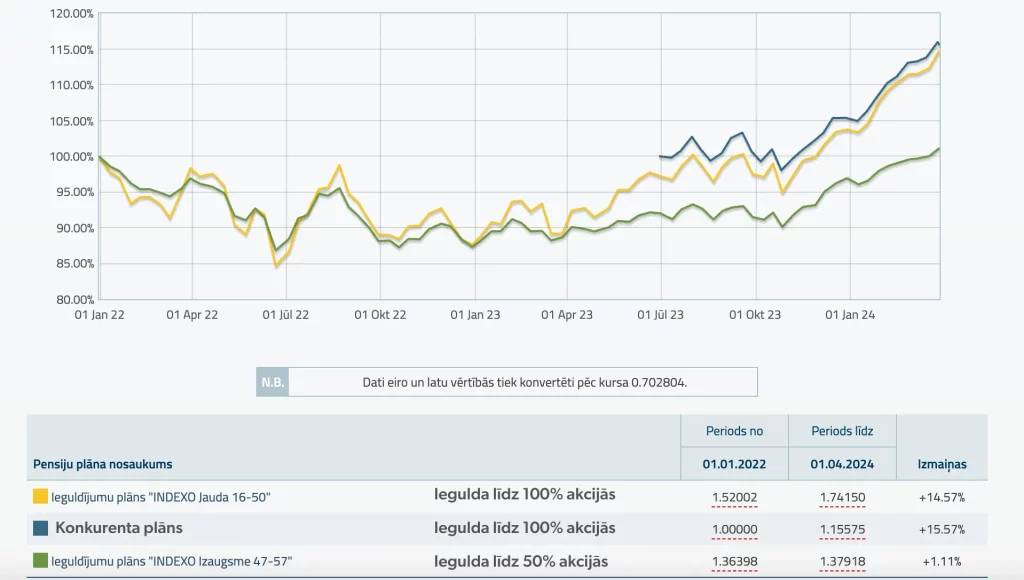Click the +15.57% change value

coord(942,529)
